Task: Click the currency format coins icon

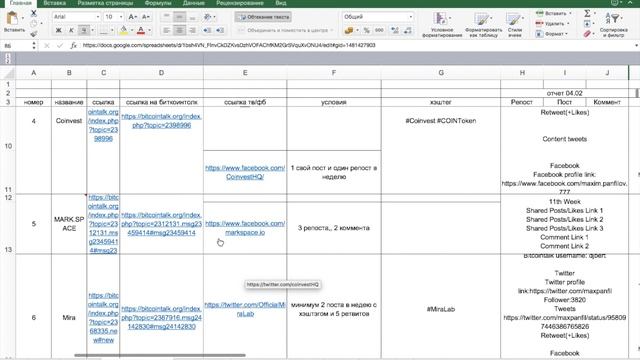Action: [349, 30]
